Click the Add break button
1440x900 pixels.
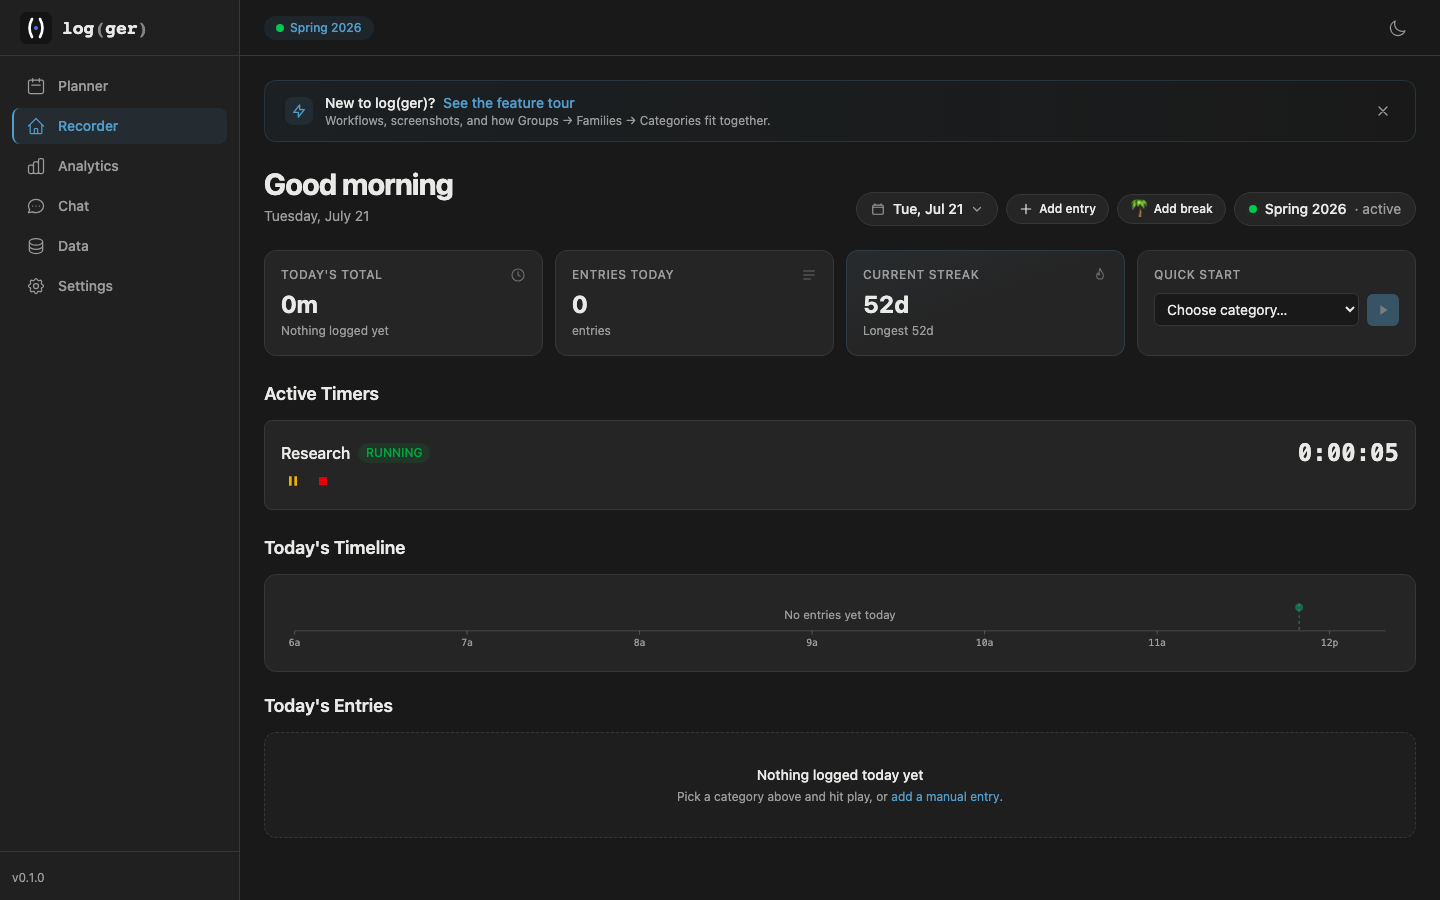tap(1171, 209)
